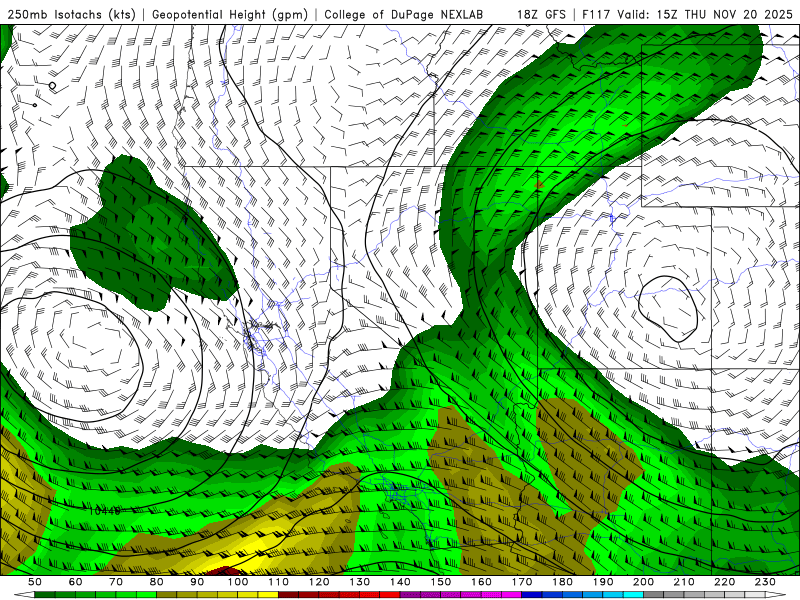Click the small closed contour circle at upper left
The width and height of the screenshot is (800, 600).
(52, 85)
